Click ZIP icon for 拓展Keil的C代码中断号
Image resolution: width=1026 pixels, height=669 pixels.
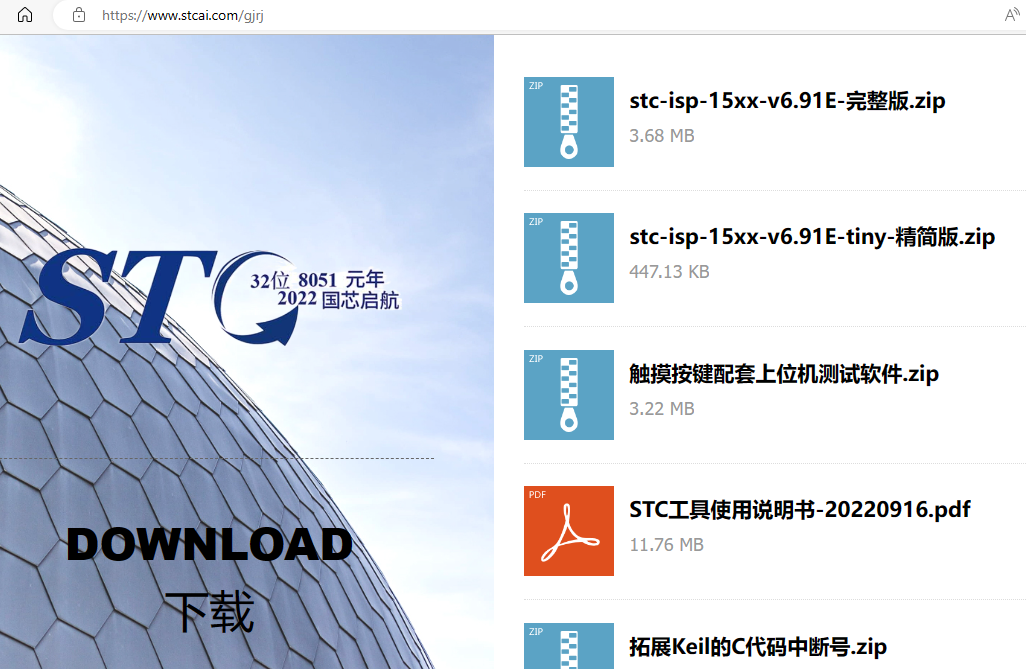(x=569, y=646)
